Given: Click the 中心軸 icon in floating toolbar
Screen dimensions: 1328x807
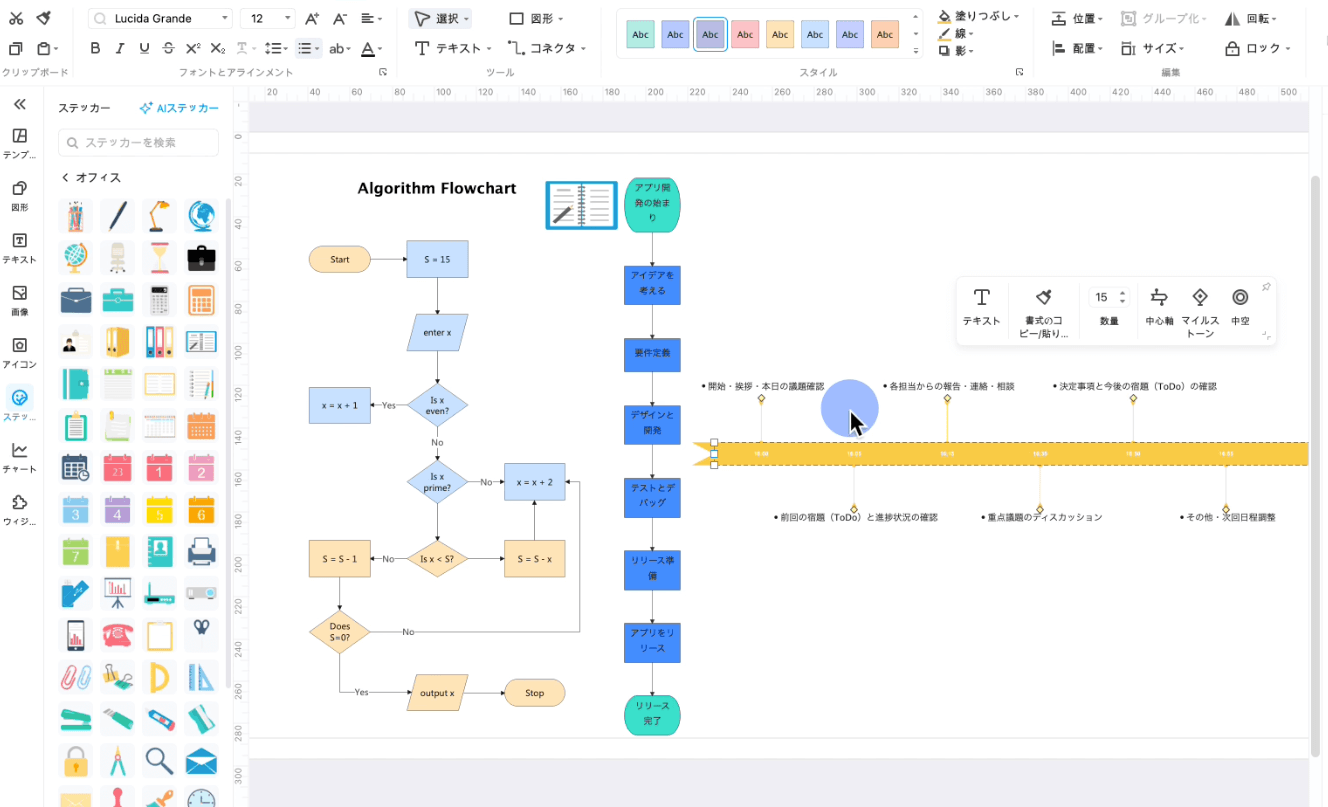Looking at the screenshot, I should tap(1159, 297).
